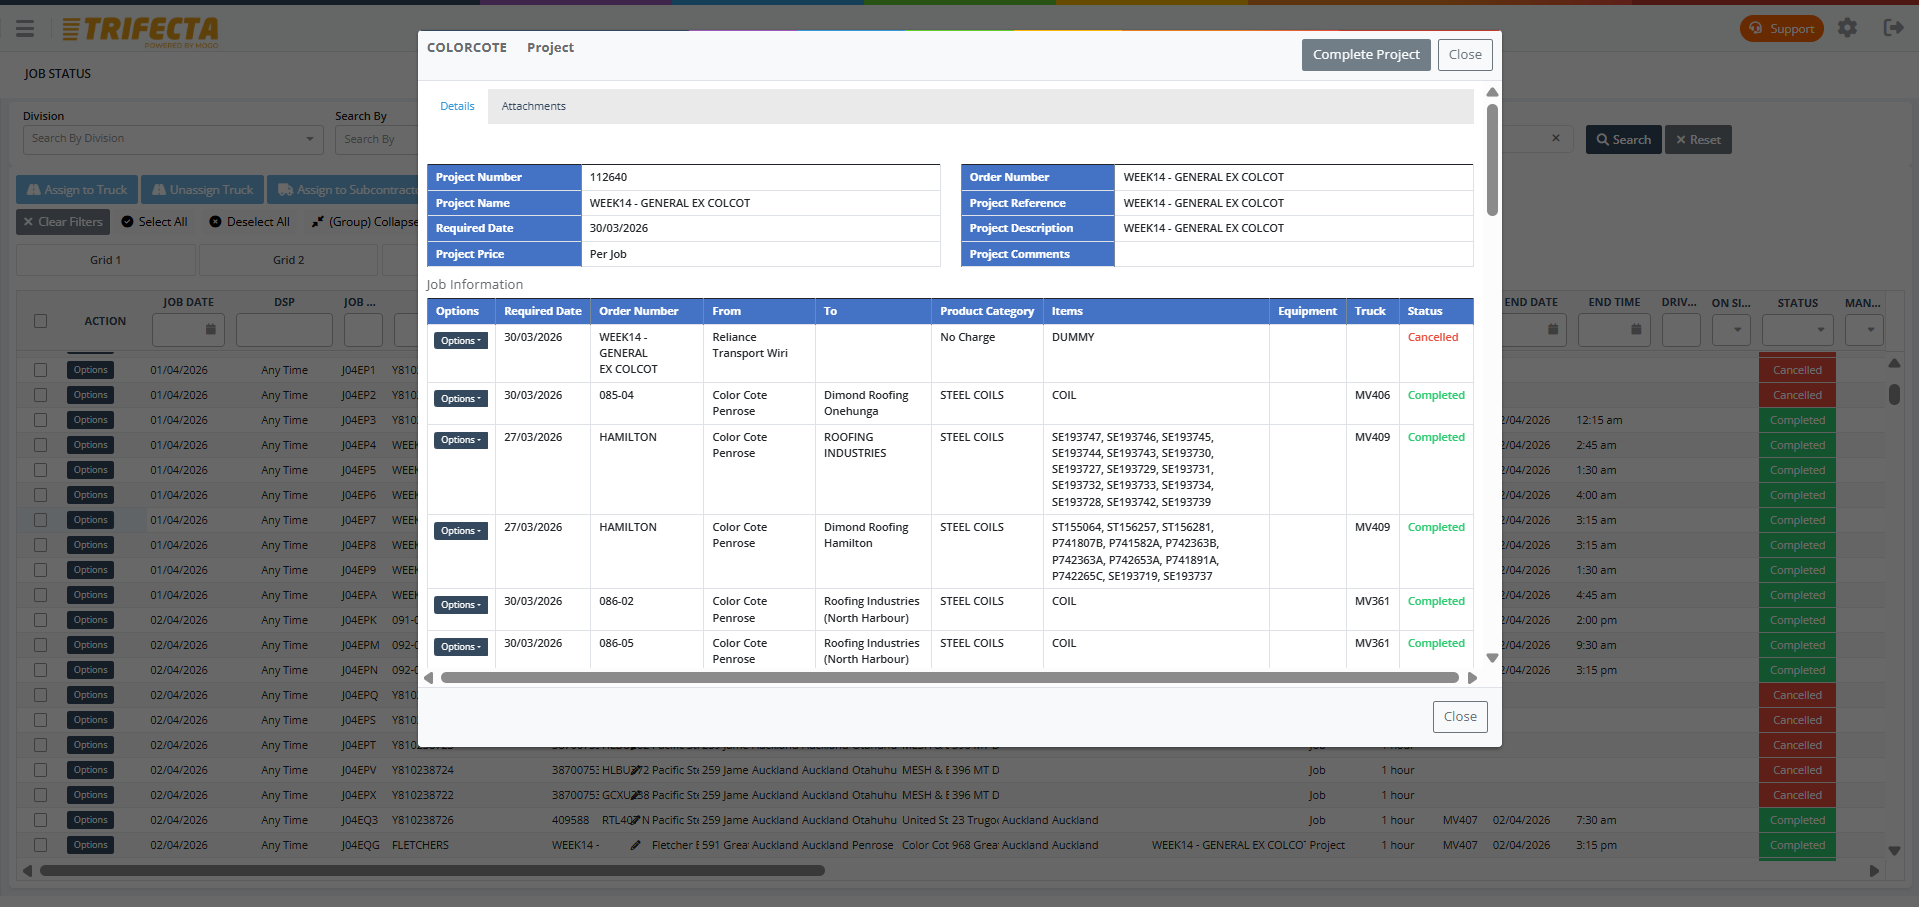1919x907 pixels.
Task: Open the Search By dropdown
Action: coord(376,139)
